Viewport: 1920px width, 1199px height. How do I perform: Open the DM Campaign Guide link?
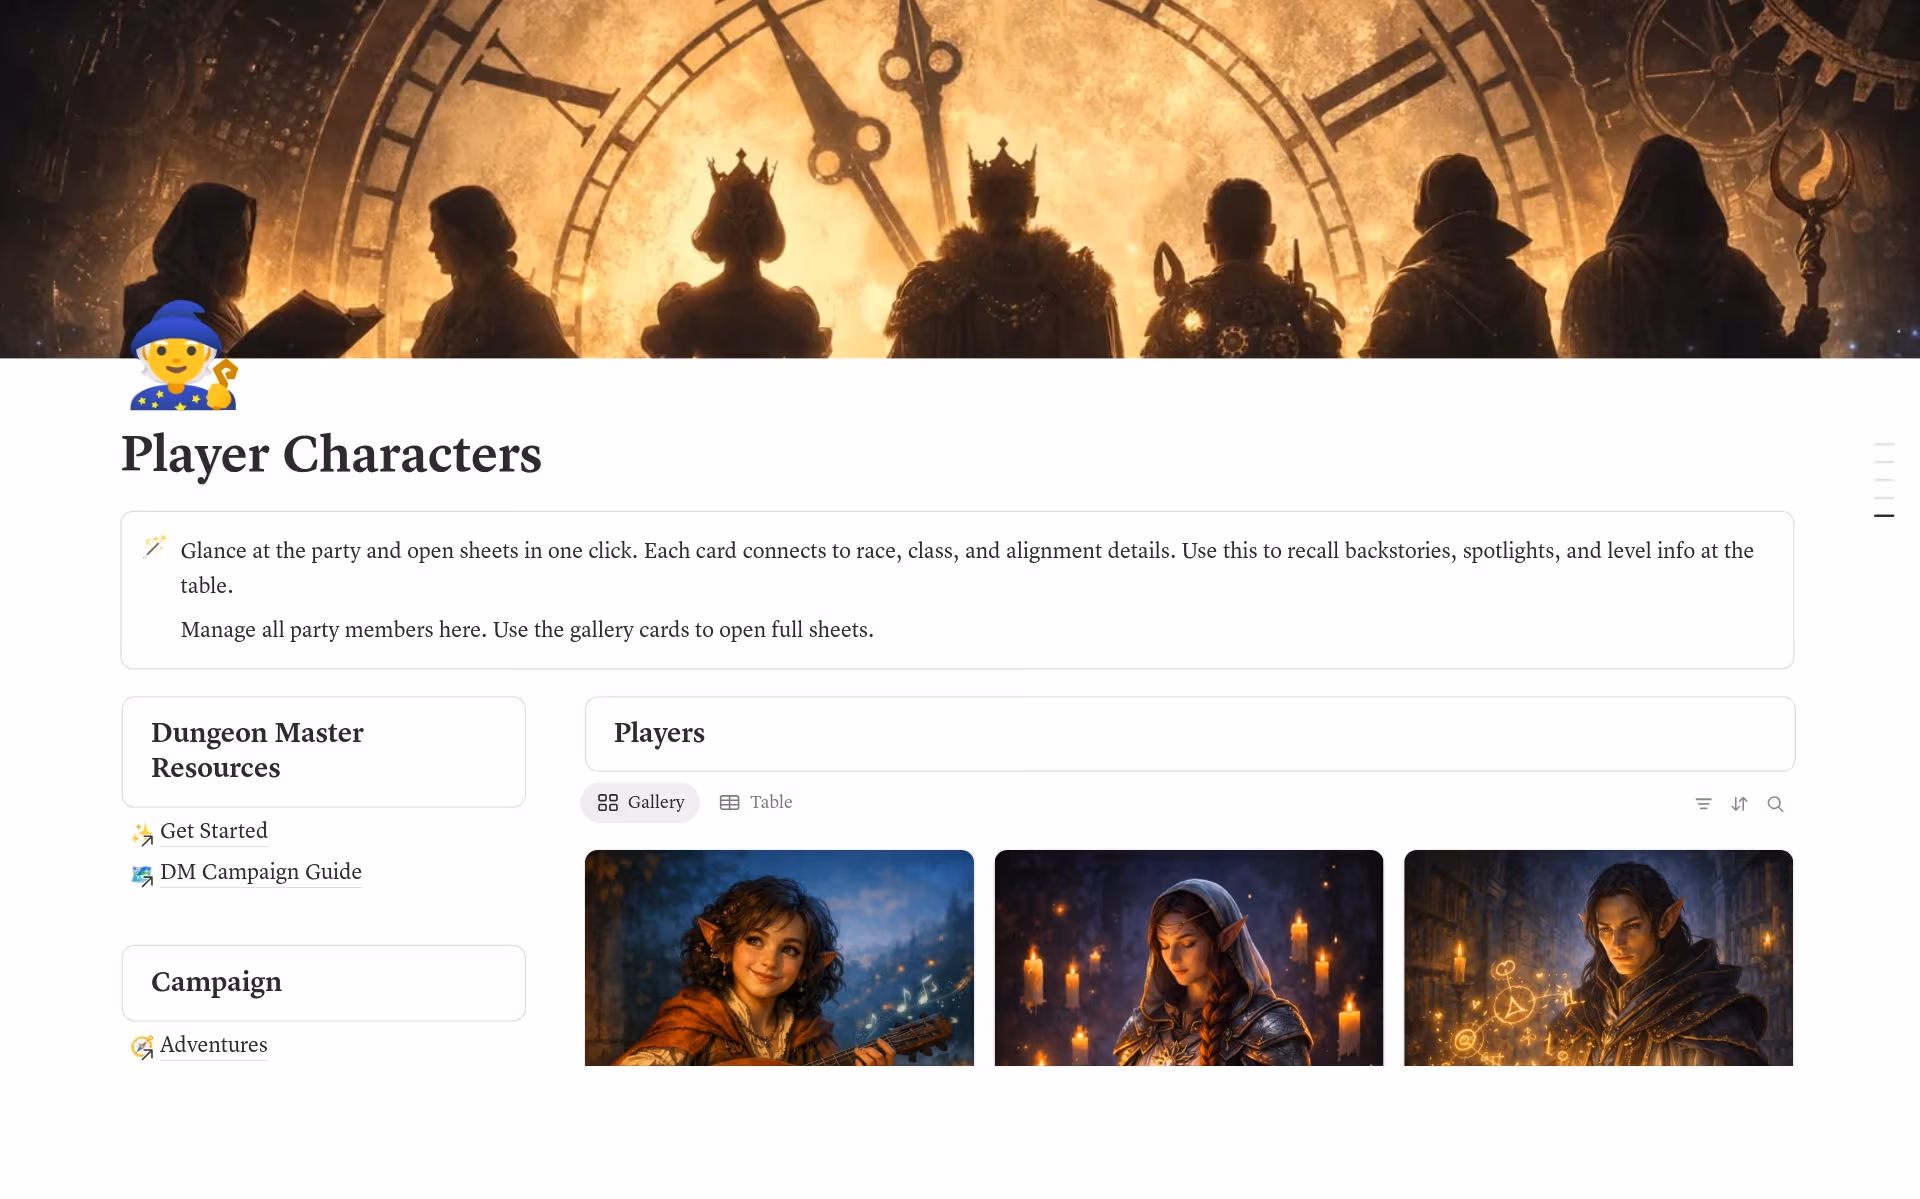260,872
